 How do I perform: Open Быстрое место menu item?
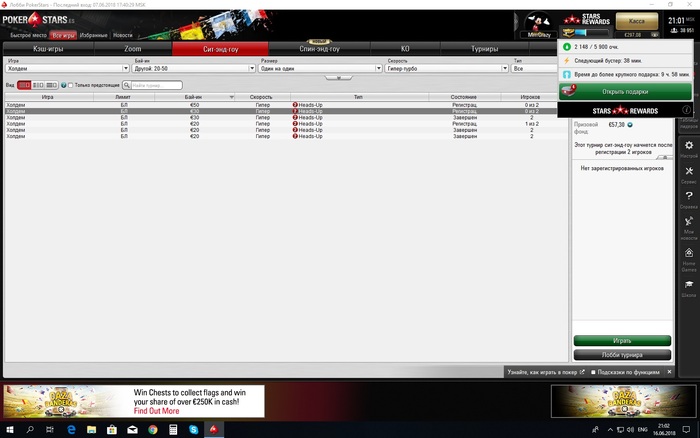click(x=28, y=35)
